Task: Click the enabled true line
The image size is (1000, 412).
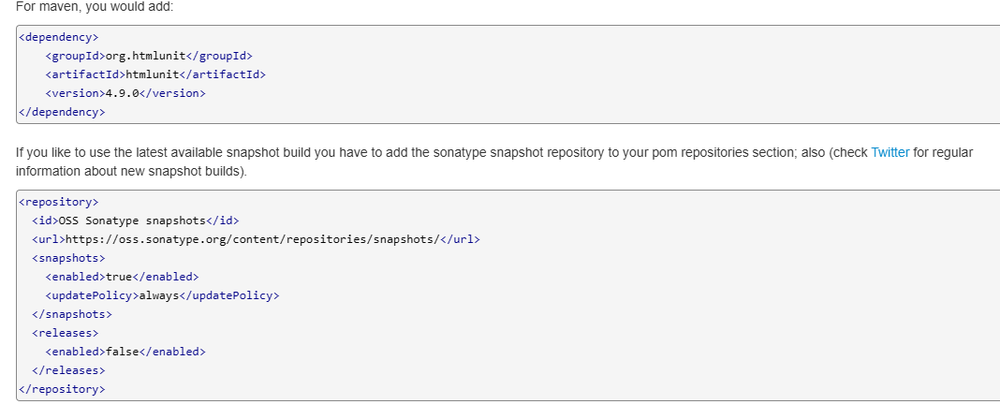Action: (x=122, y=277)
